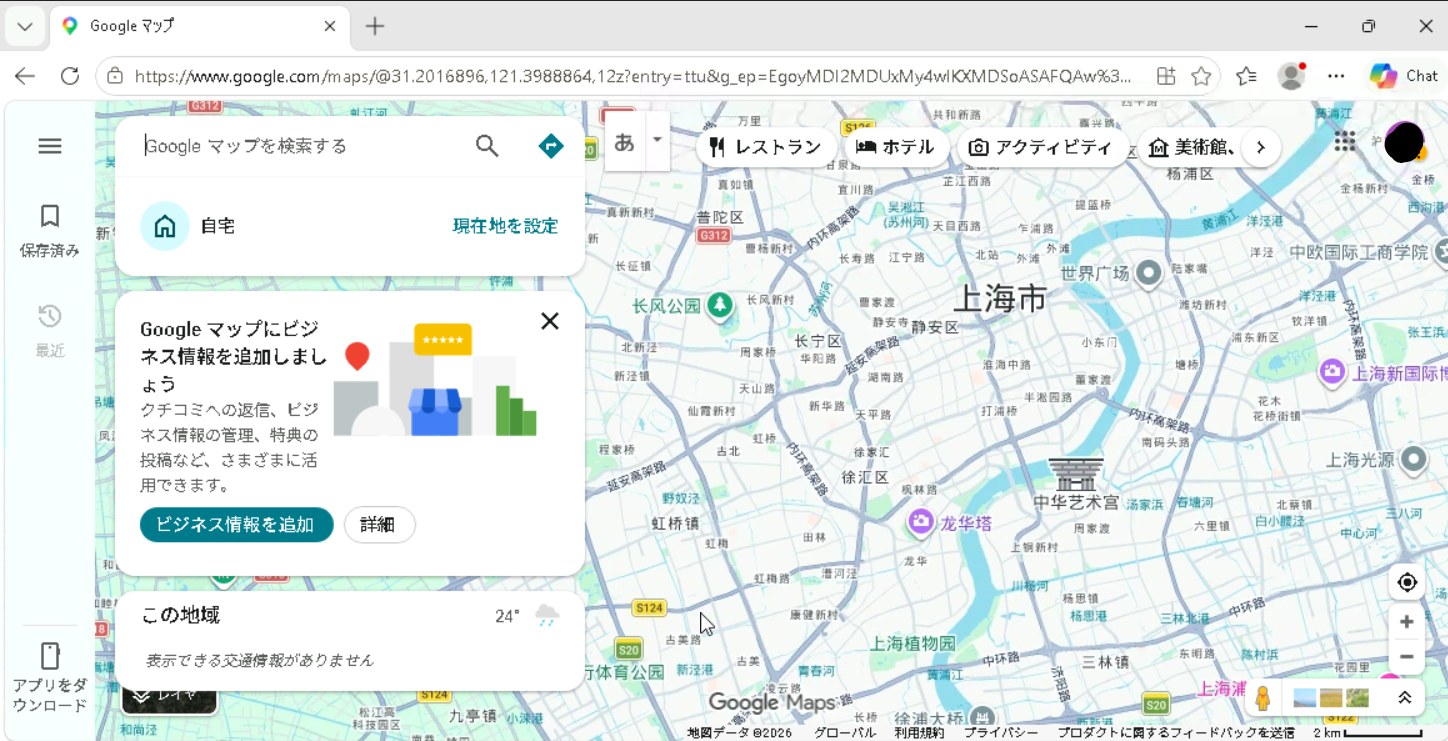Image resolution: width=1448 pixels, height=741 pixels.
Task: Click the 世界广场 map pin
Action: click(1149, 271)
